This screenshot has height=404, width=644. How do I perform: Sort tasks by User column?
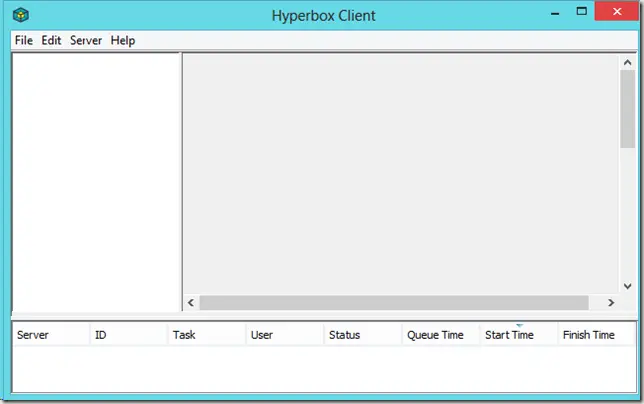tap(285, 335)
